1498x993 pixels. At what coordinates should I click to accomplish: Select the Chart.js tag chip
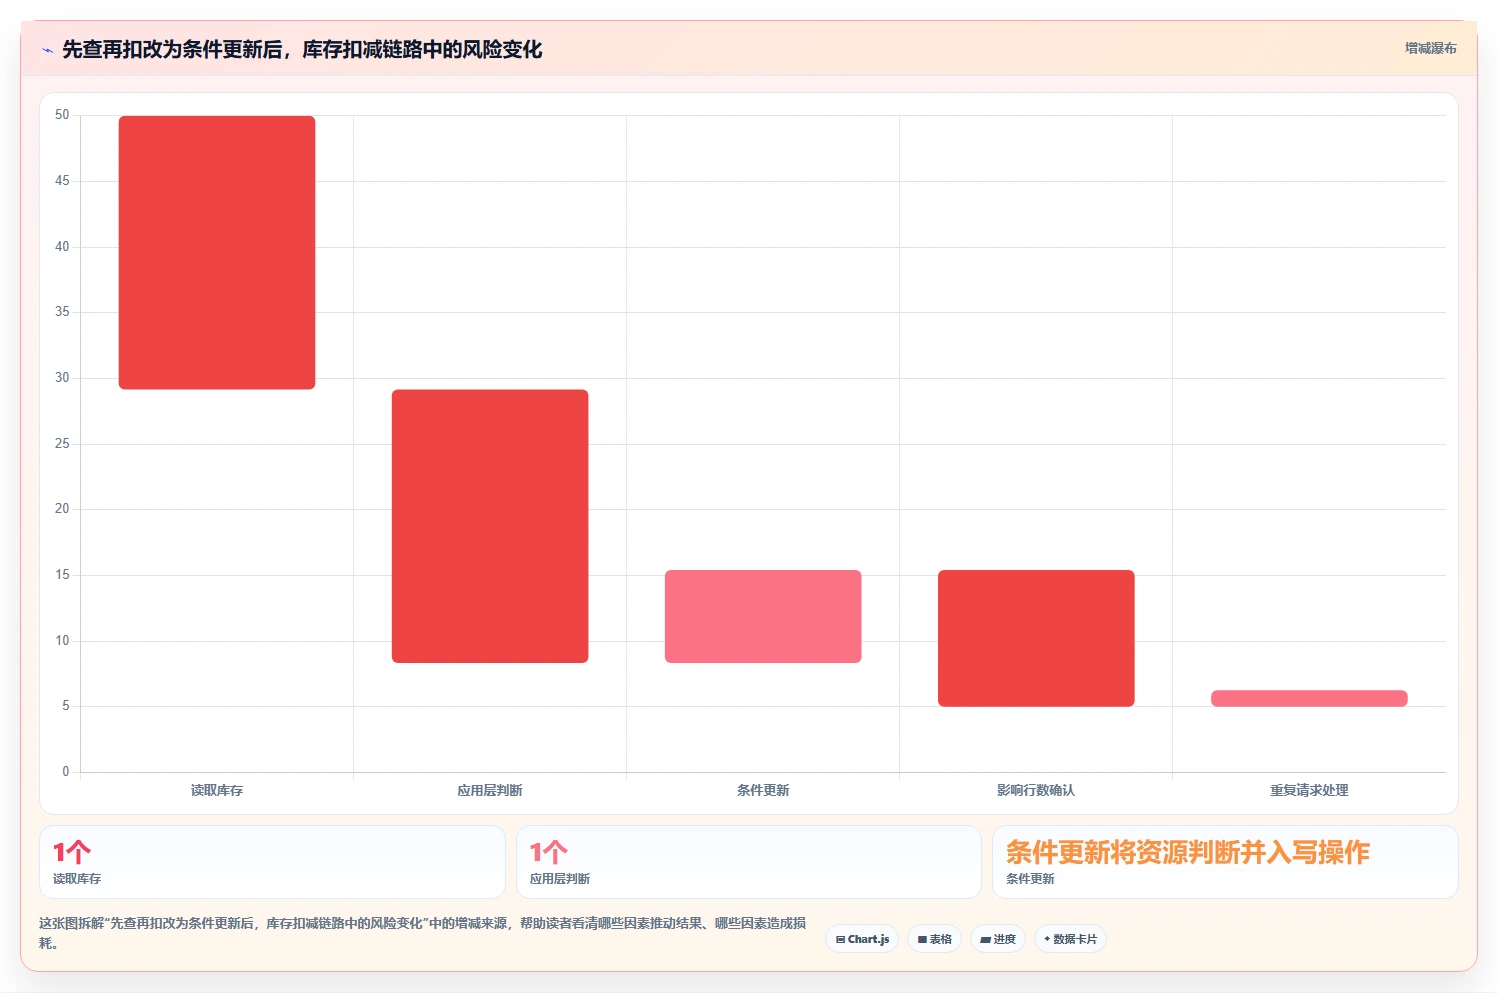point(862,939)
